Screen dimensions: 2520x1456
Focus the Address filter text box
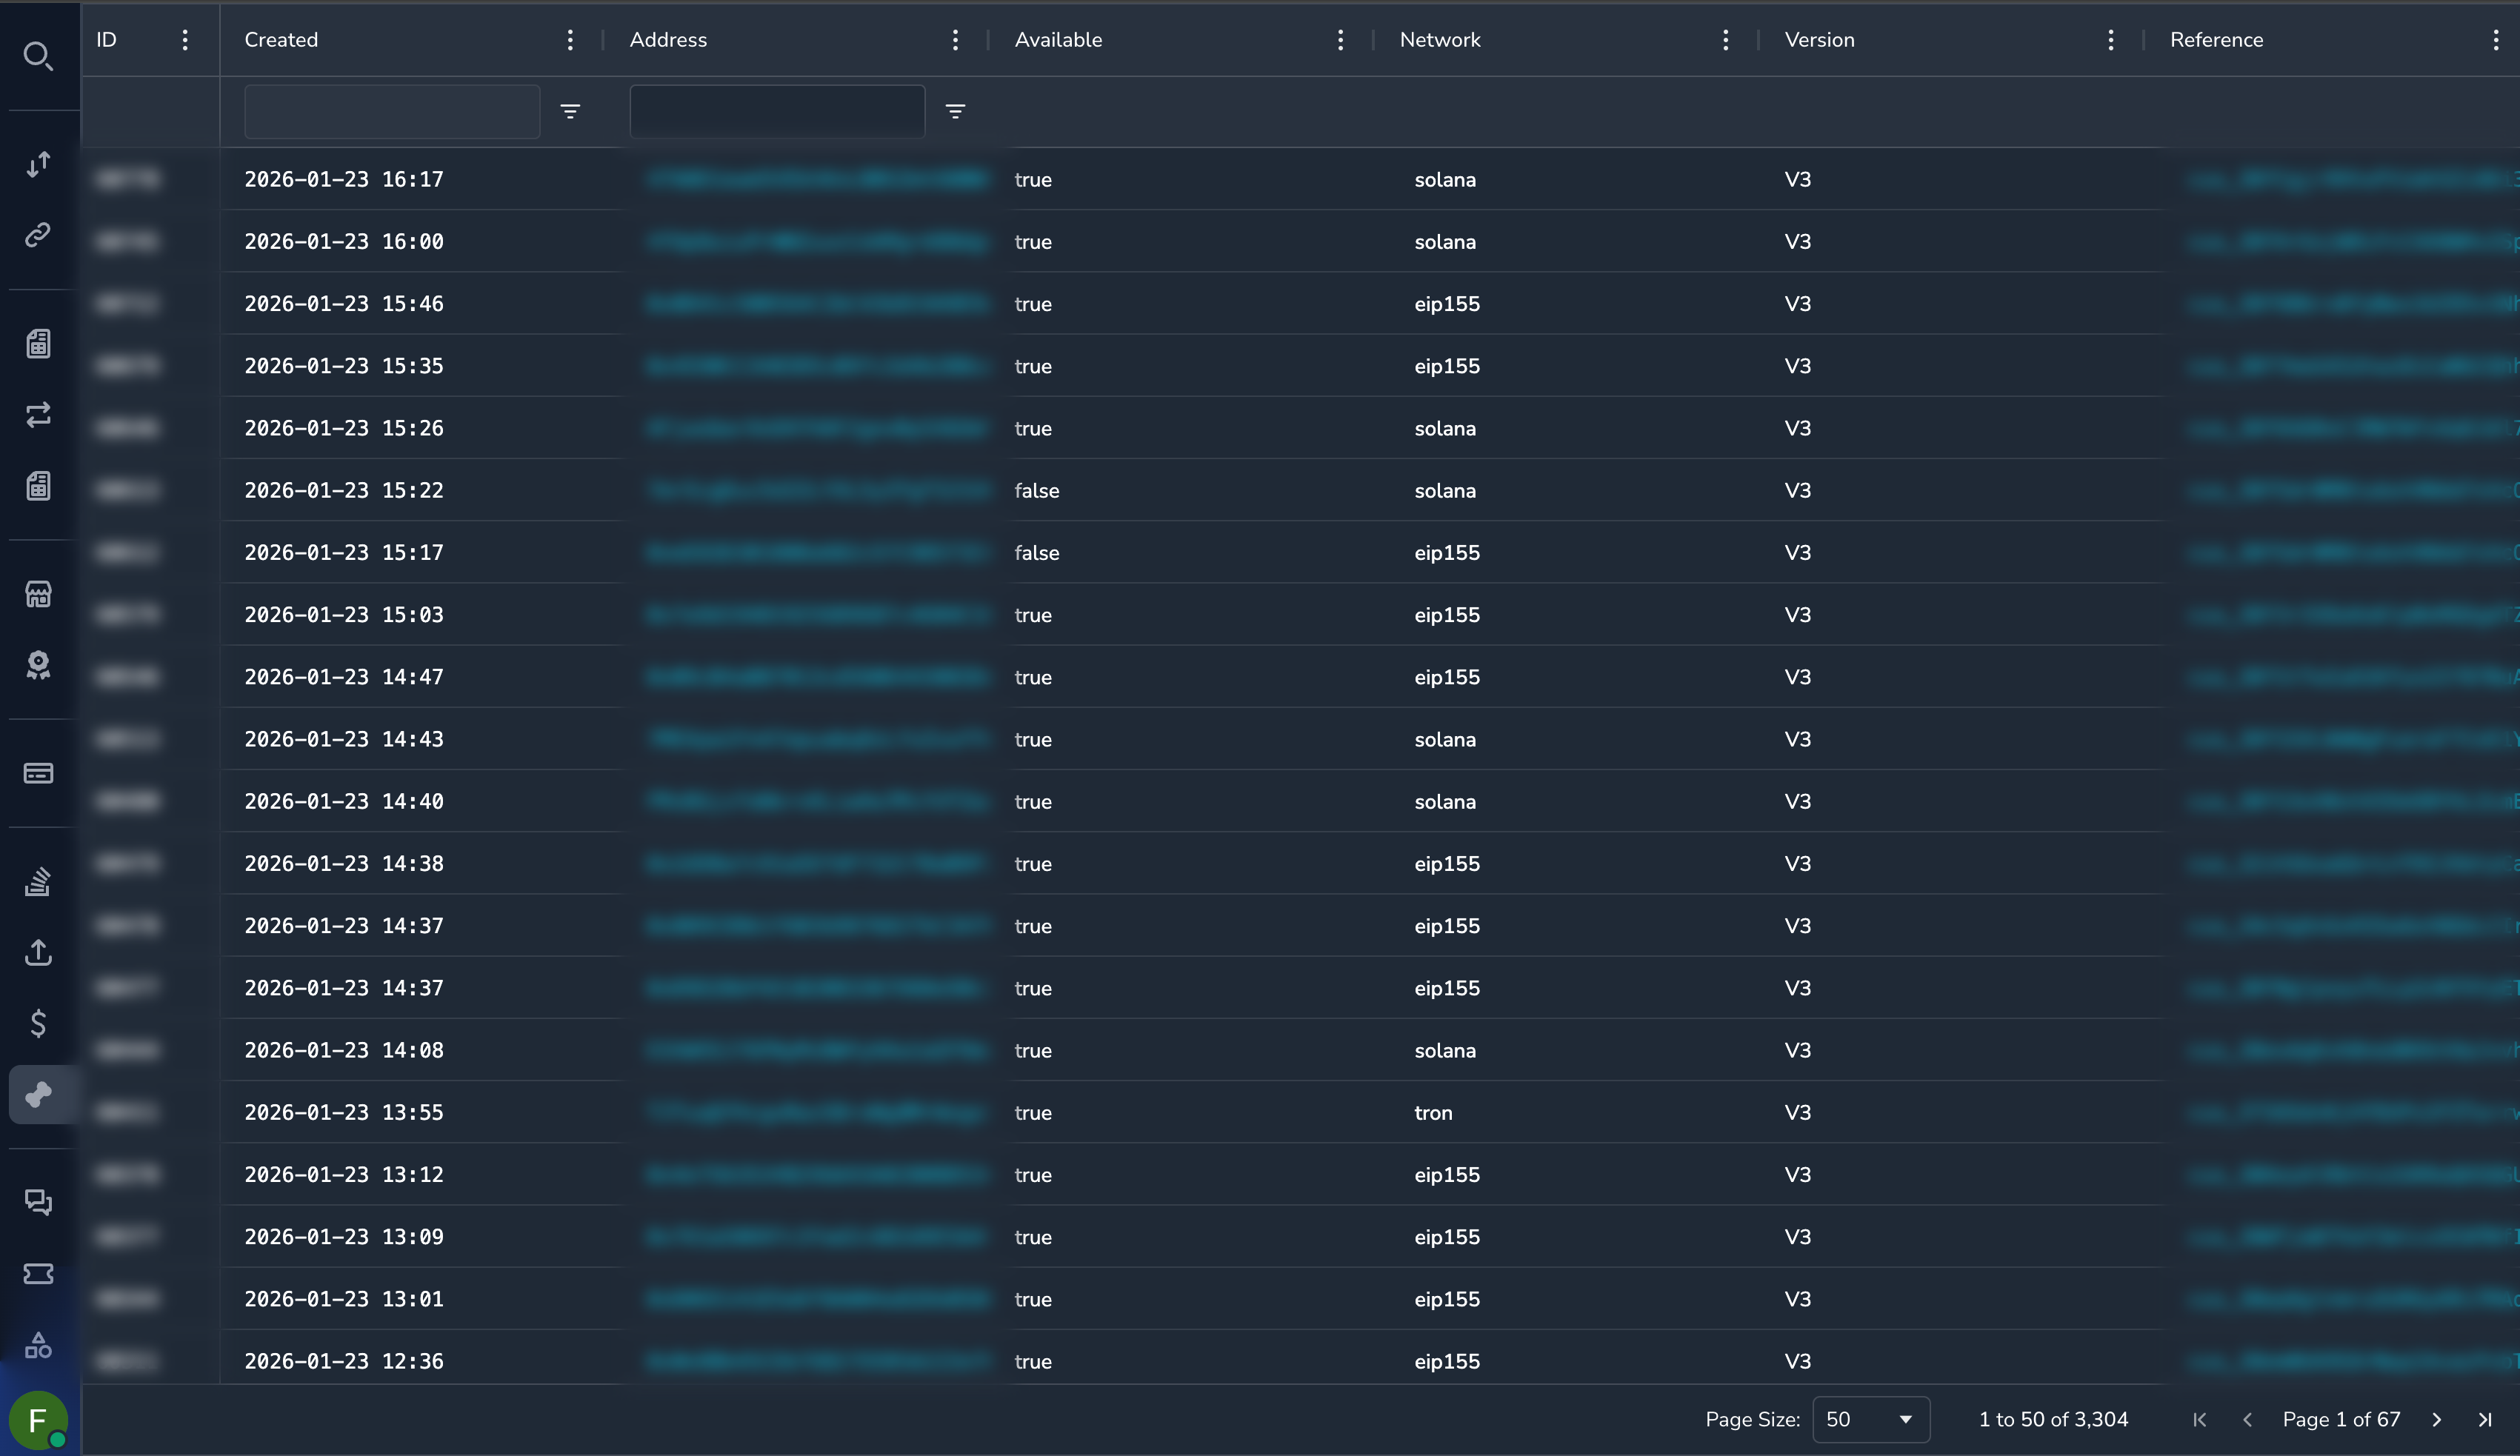tap(777, 111)
